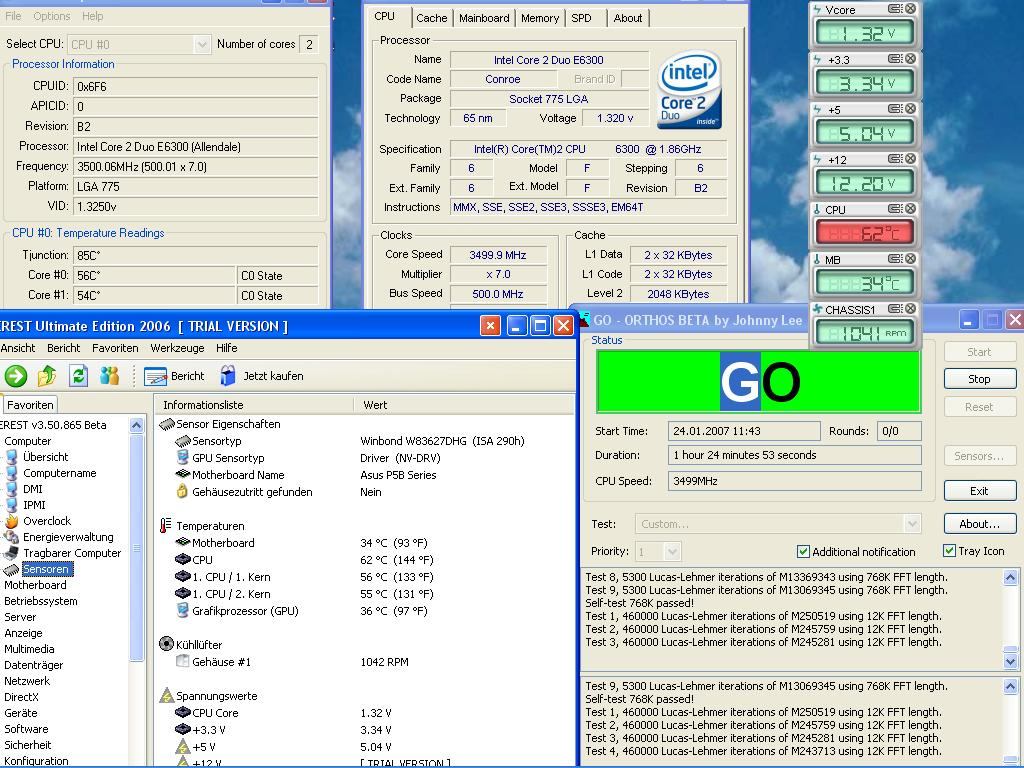Open the Options menu in the CPU temperature window

pos(52,16)
